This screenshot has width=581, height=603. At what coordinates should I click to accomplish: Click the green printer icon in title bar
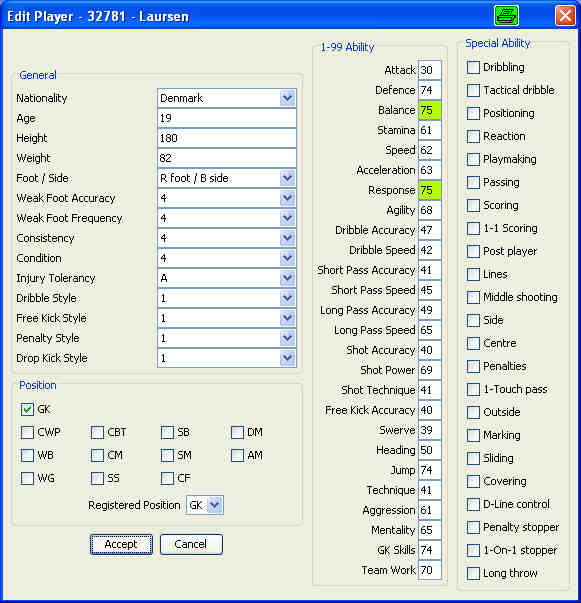(x=506, y=16)
